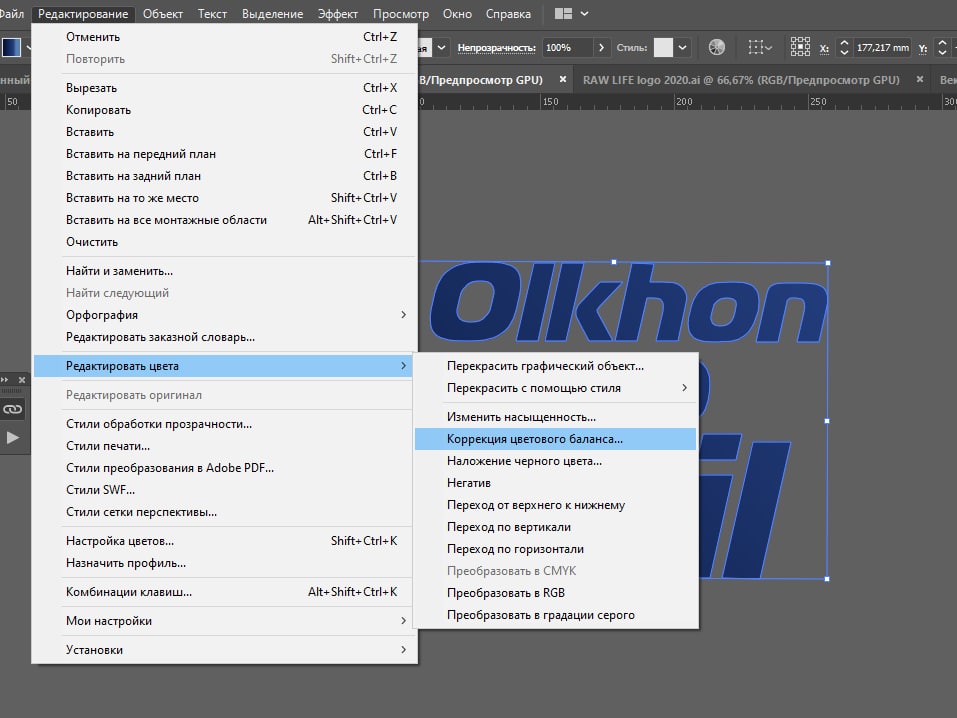Open the Просмотр menu
Viewport: 957px width, 718px height.
point(400,13)
